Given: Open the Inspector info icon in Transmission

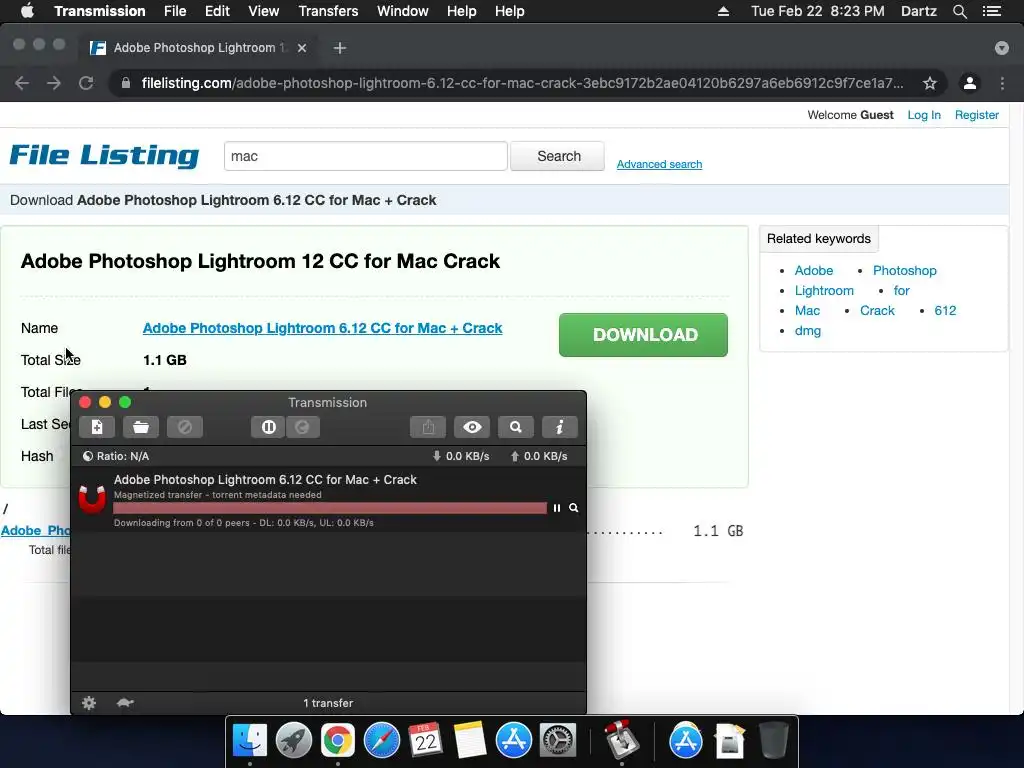Looking at the screenshot, I should pos(560,427).
